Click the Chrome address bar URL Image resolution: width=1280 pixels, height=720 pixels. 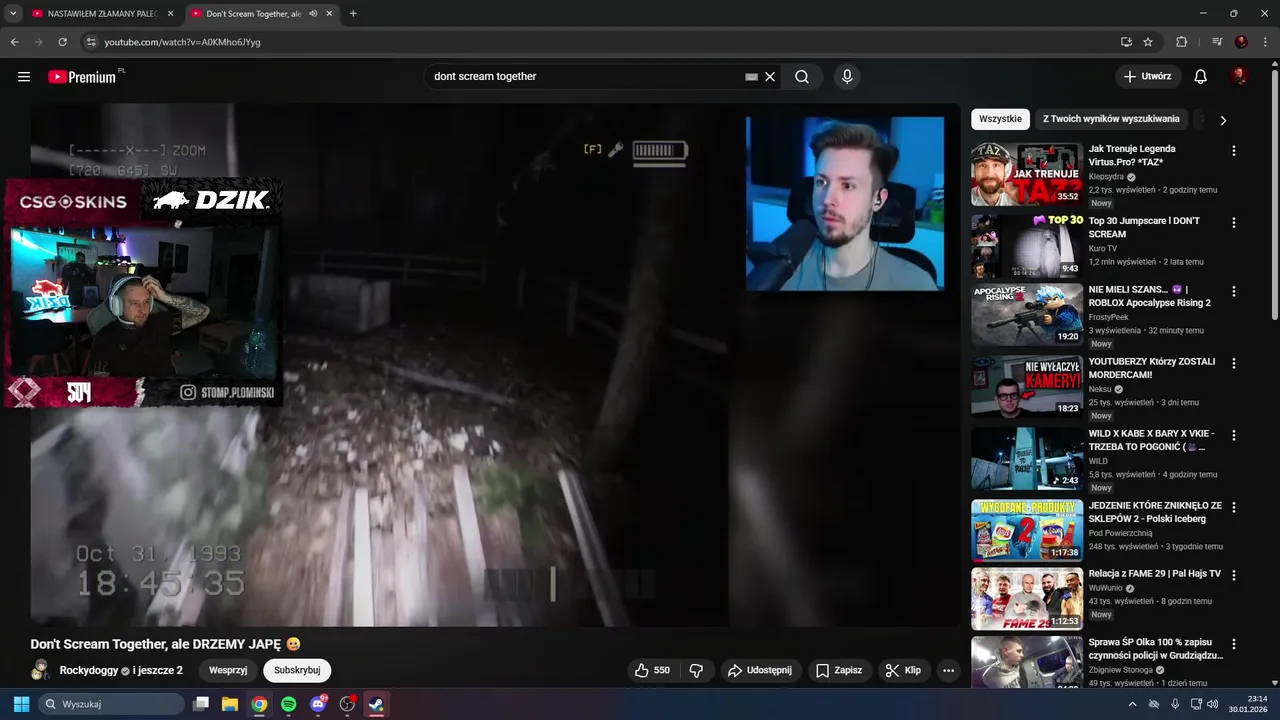182,42
